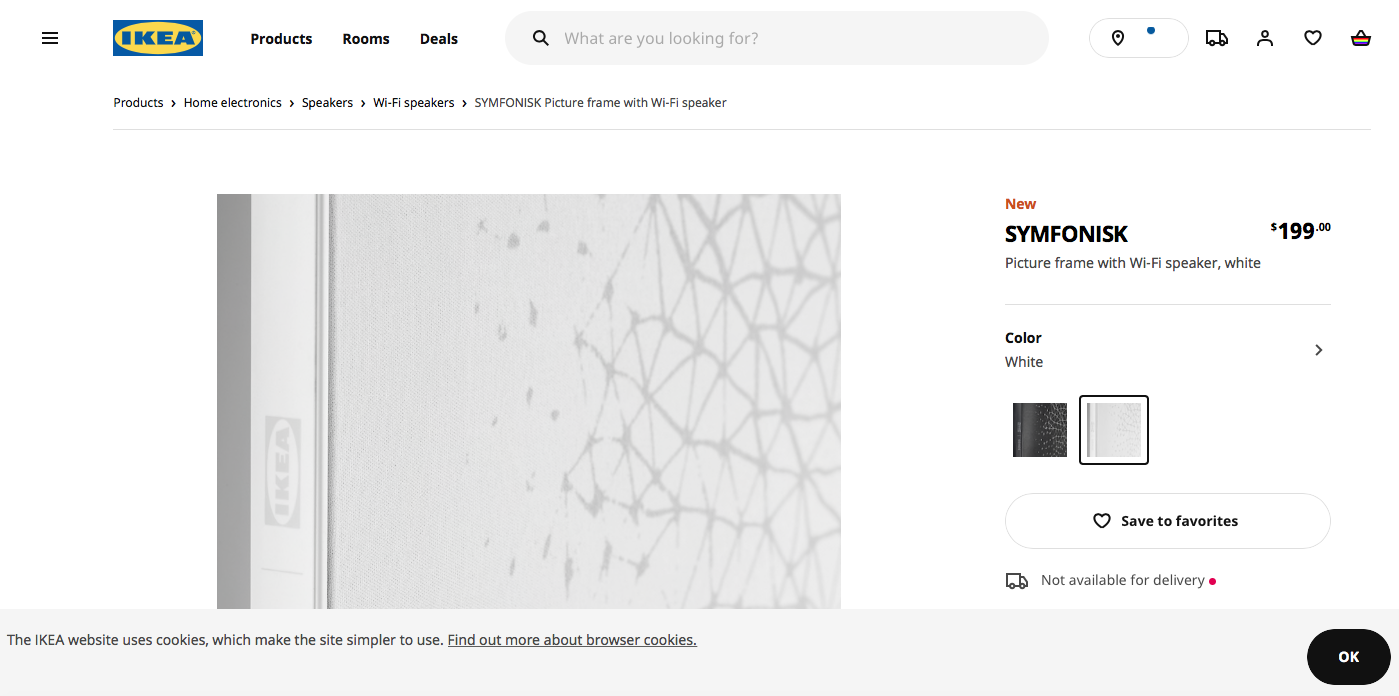Viewport: 1399px width, 696px height.
Task: Open the shopping bag icon
Action: click(1360, 38)
